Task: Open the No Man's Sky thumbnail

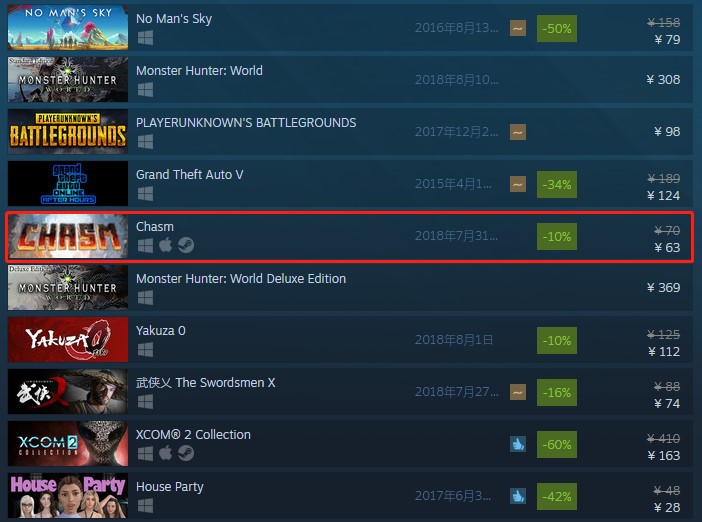Action: 68,27
